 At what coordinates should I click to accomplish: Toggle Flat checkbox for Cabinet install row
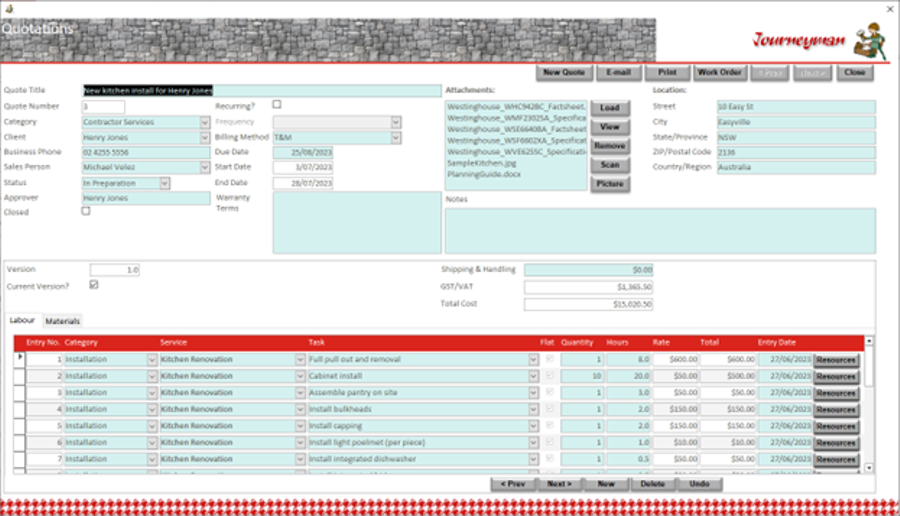[x=549, y=375]
